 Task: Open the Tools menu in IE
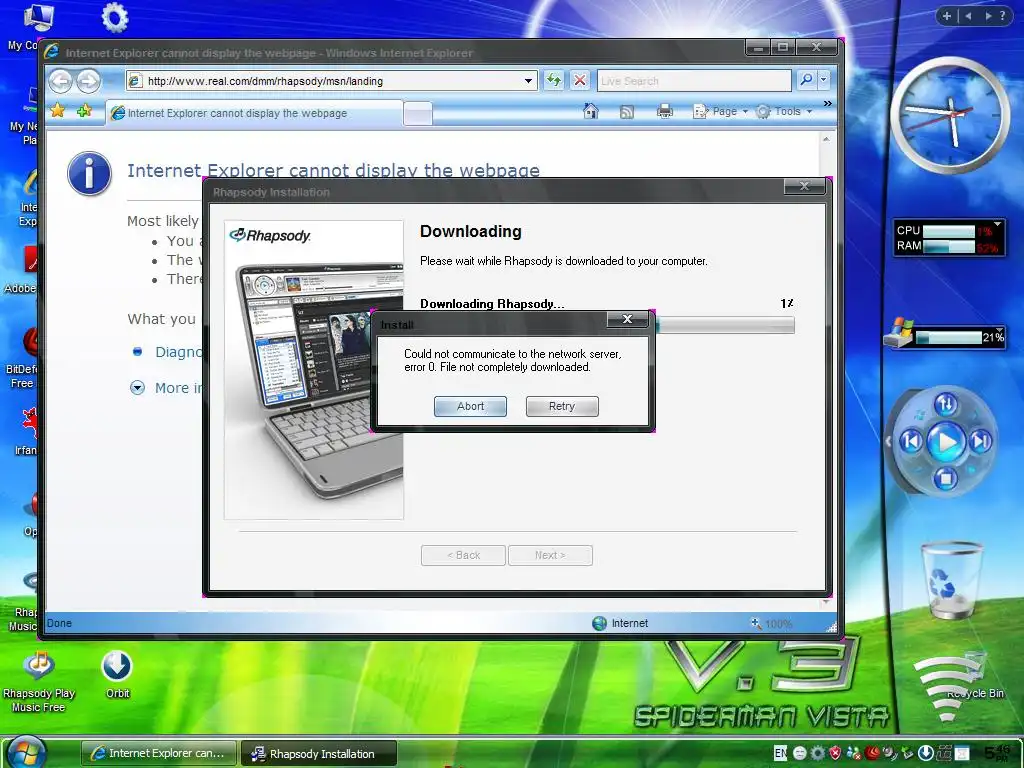click(x=784, y=112)
